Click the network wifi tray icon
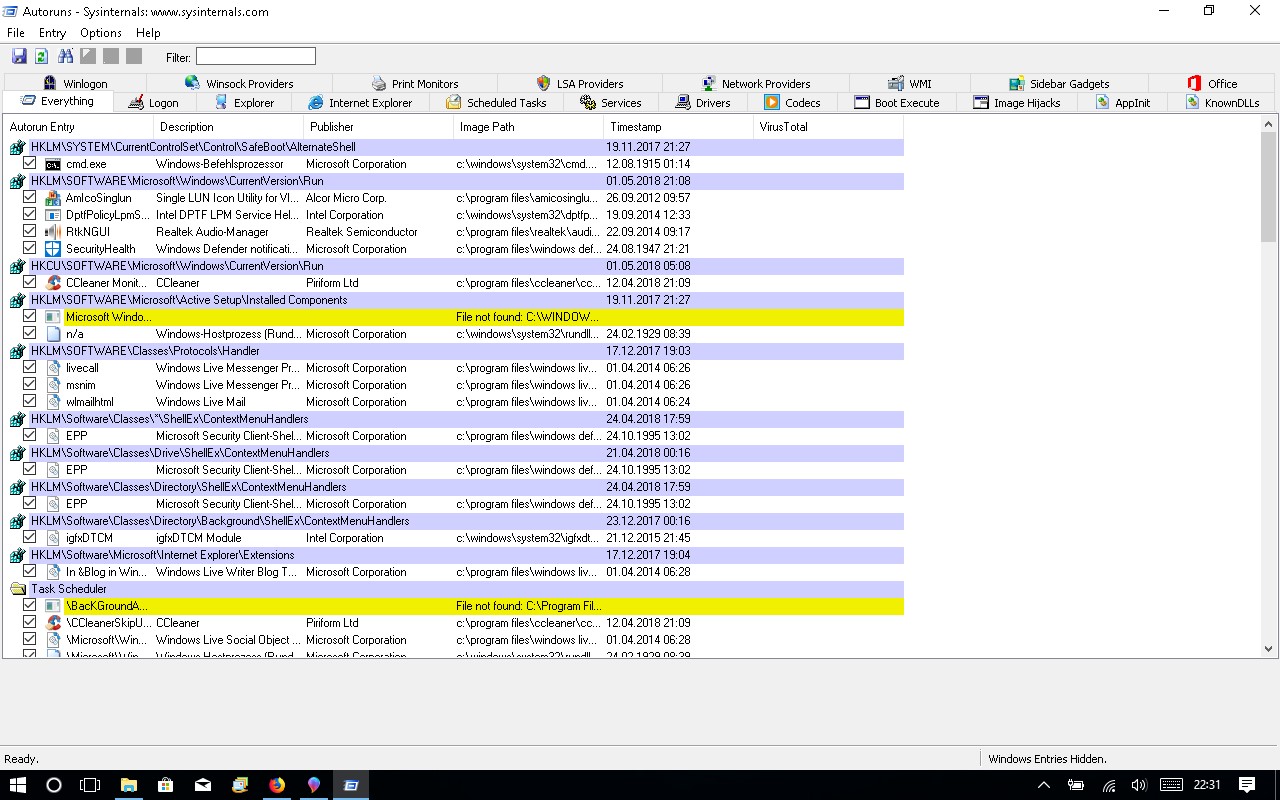This screenshot has width=1280, height=800. pyautogui.click(x=1108, y=785)
